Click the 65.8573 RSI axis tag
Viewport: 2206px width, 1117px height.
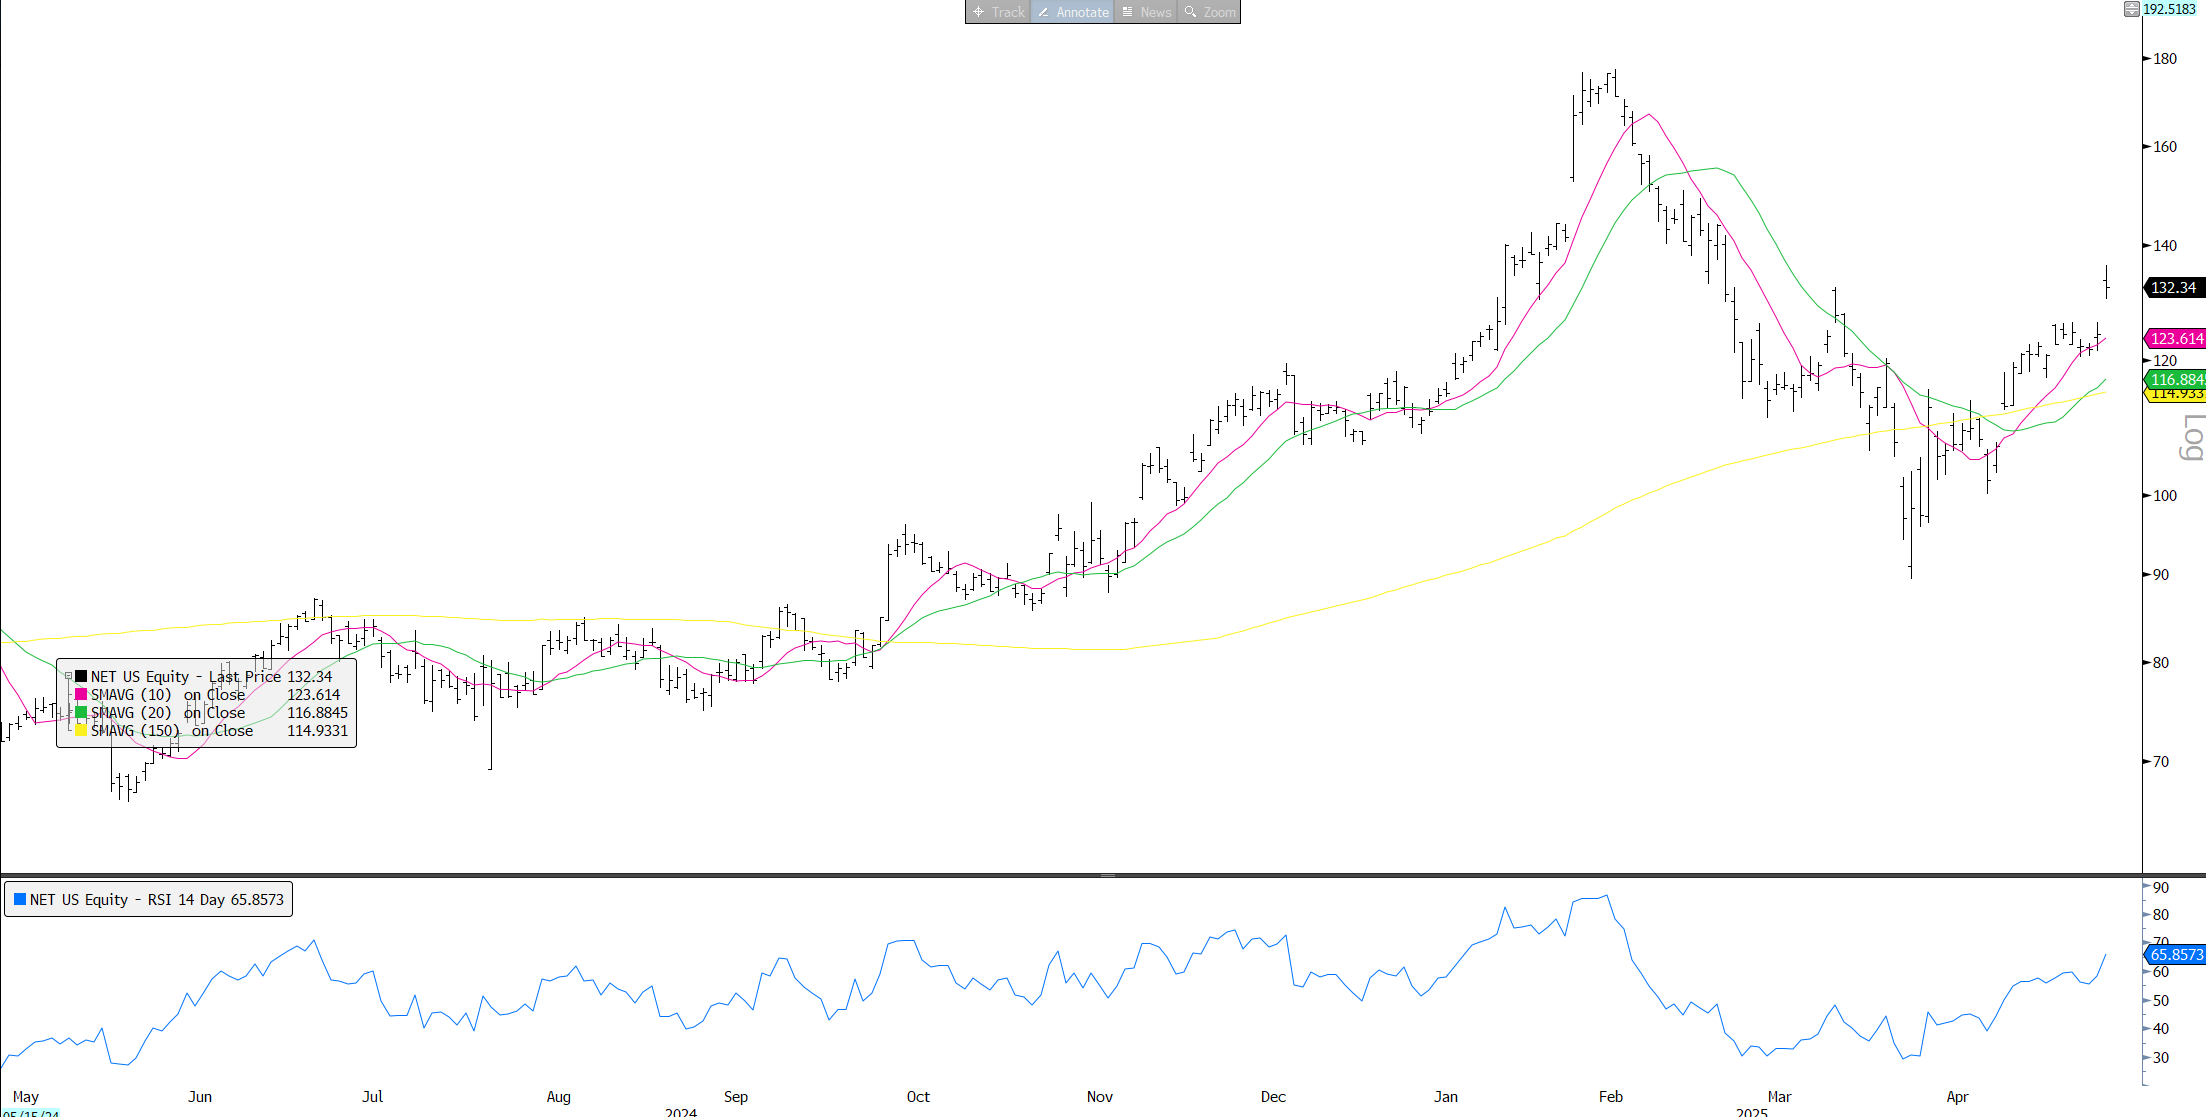tap(2176, 955)
